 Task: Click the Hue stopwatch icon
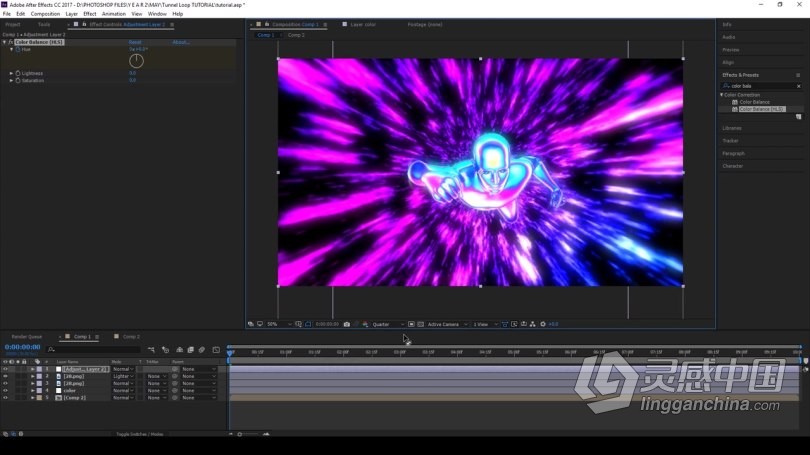pyautogui.click(x=18, y=50)
